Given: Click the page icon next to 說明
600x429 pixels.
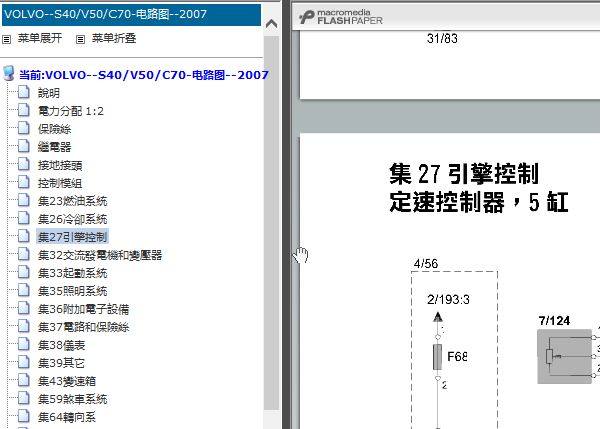Looking at the screenshot, I should click(x=24, y=92).
